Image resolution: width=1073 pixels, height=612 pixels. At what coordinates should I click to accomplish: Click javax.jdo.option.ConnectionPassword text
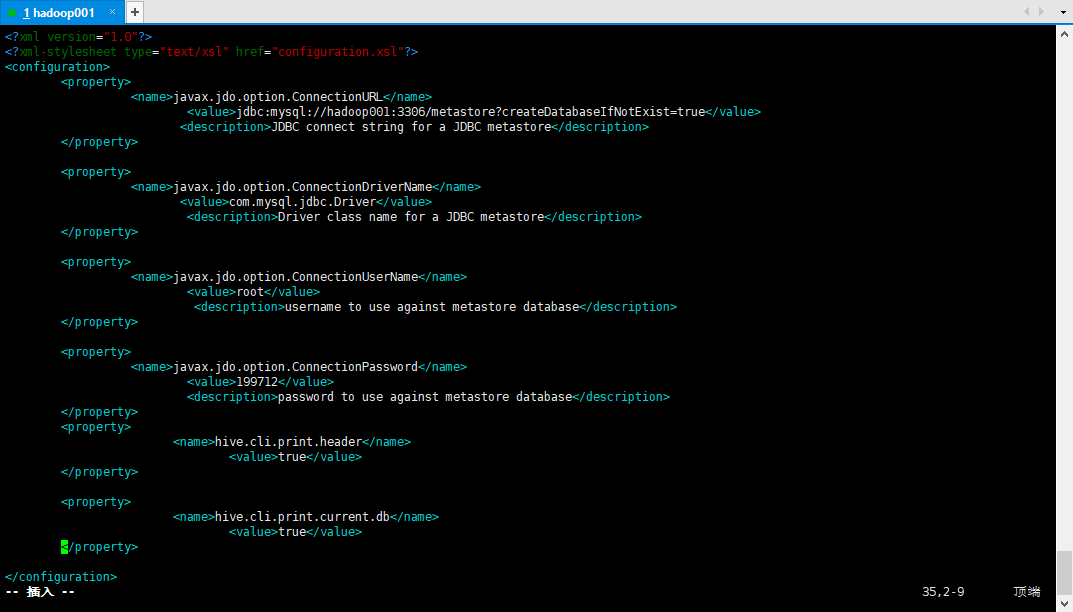click(296, 367)
